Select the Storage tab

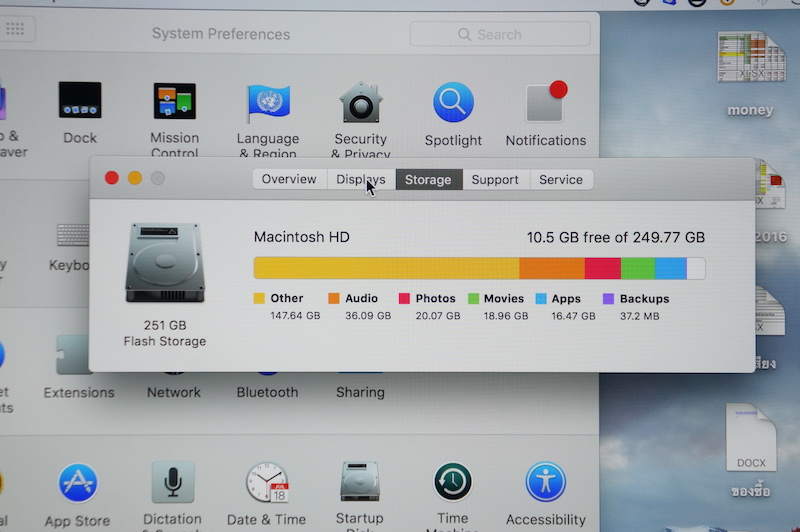coord(428,180)
